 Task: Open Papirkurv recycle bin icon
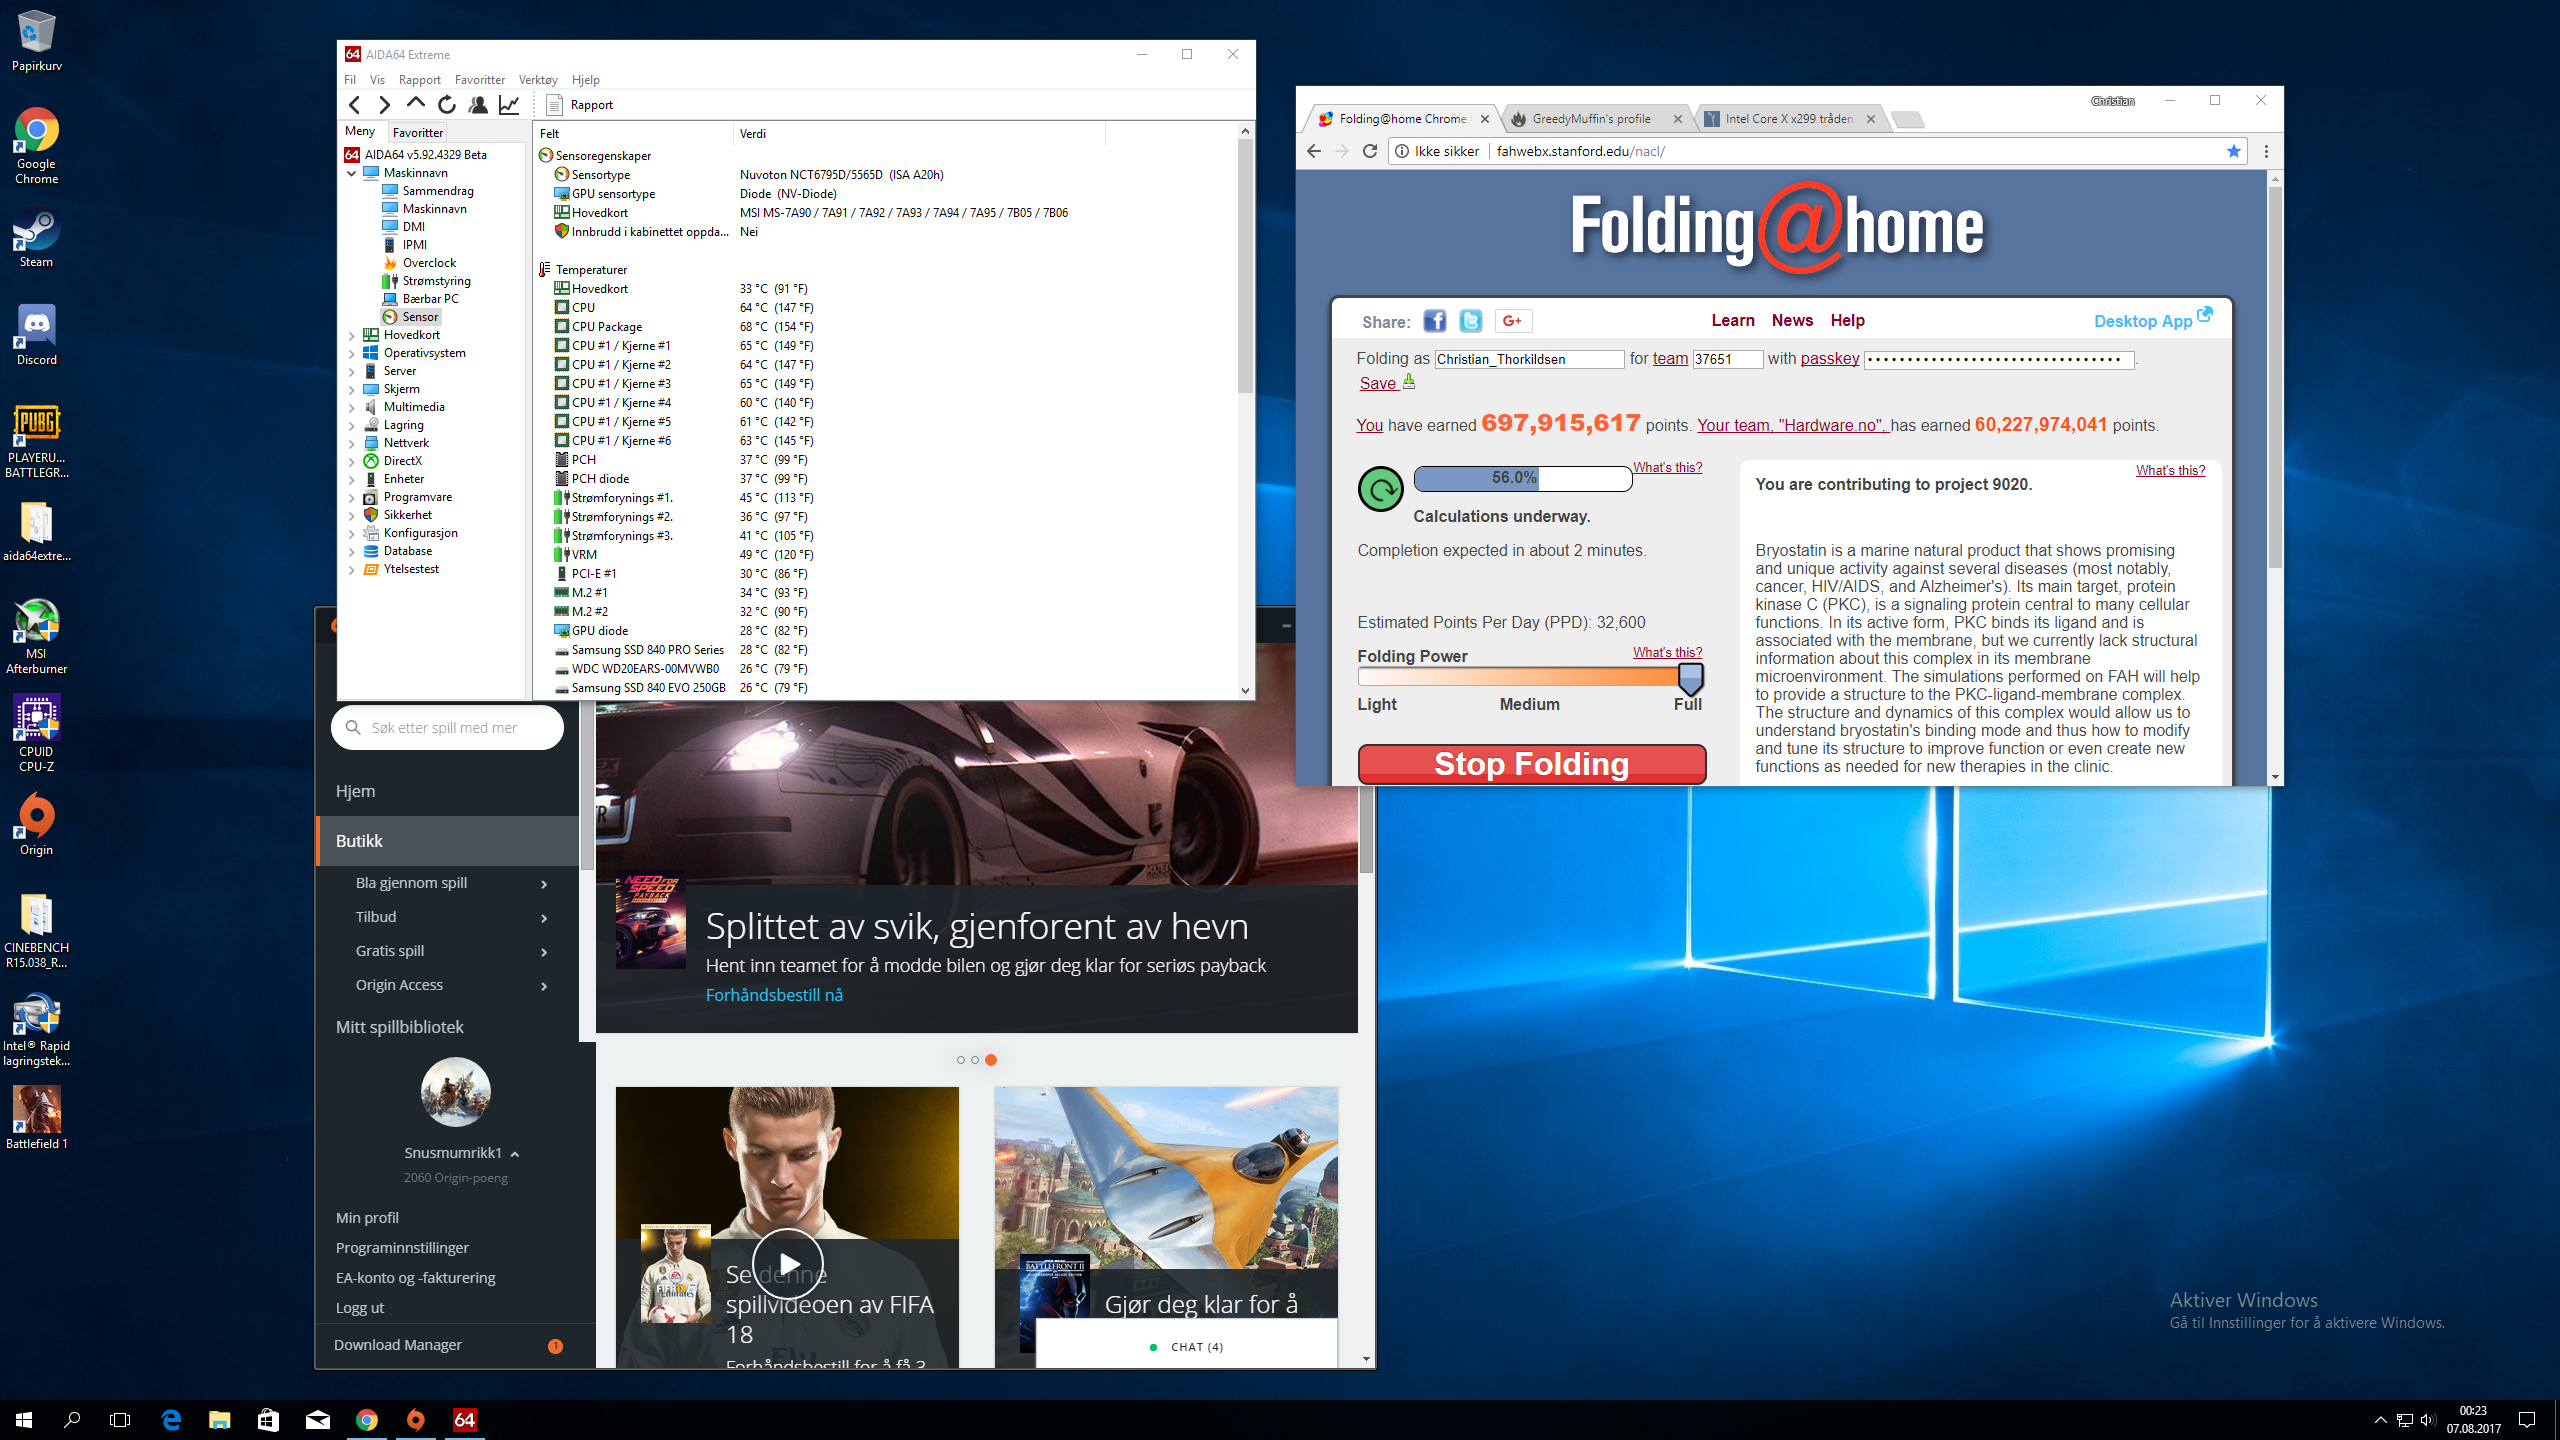pyautogui.click(x=36, y=40)
